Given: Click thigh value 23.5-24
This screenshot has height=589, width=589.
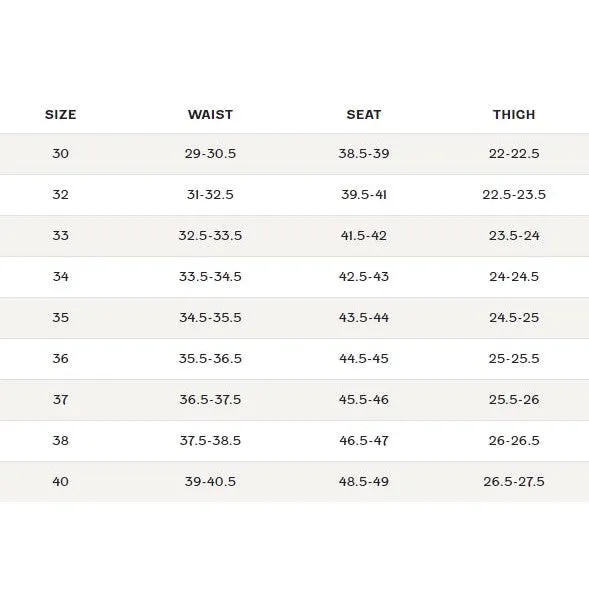Looking at the screenshot, I should point(514,236).
